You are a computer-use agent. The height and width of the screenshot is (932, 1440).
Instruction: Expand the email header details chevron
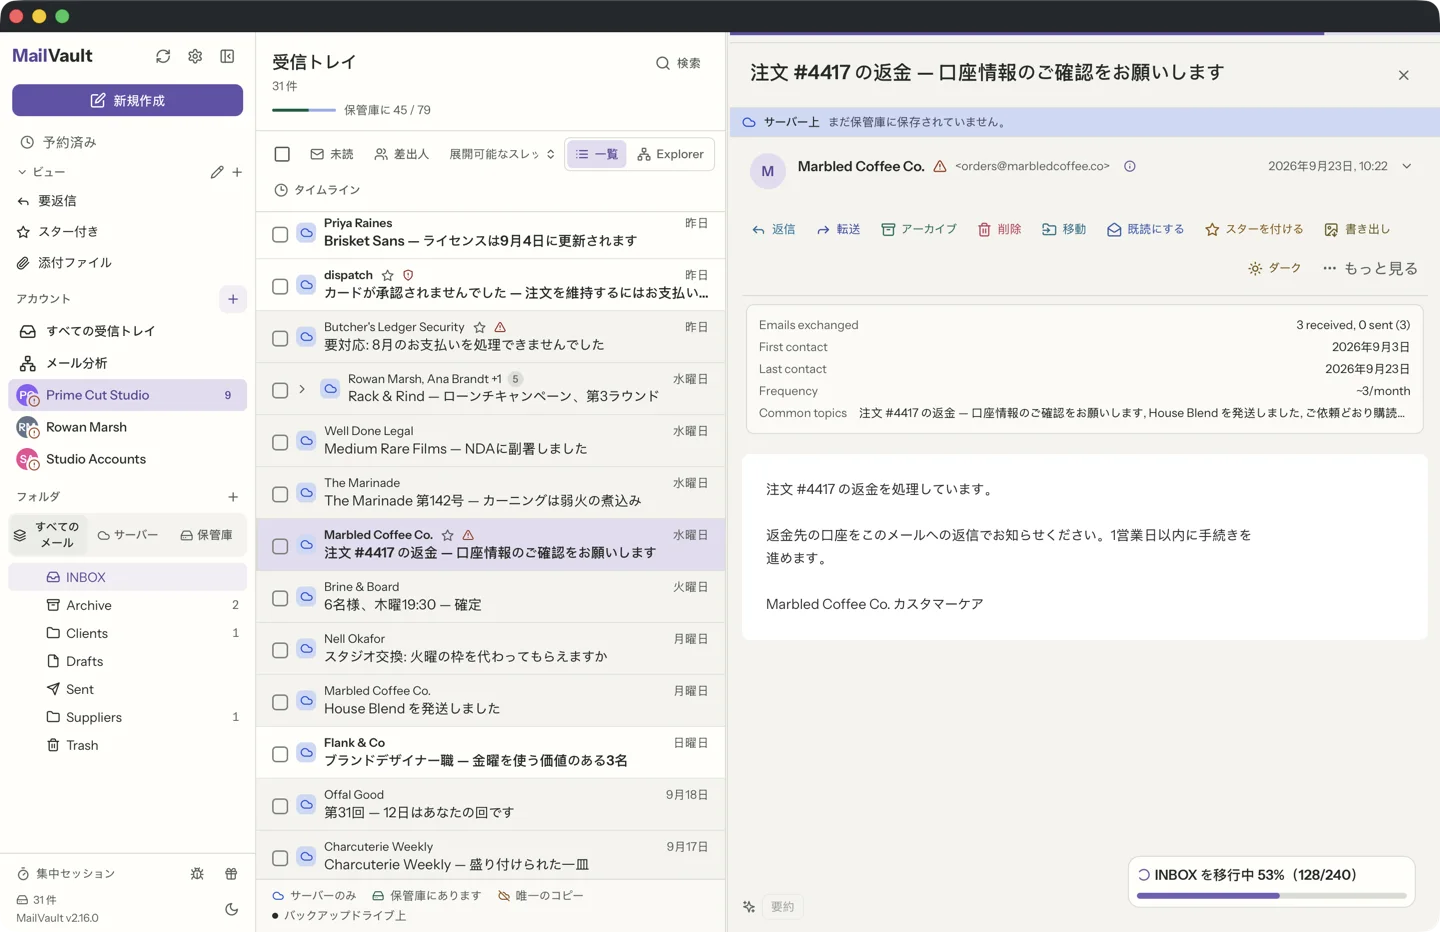click(x=1407, y=166)
